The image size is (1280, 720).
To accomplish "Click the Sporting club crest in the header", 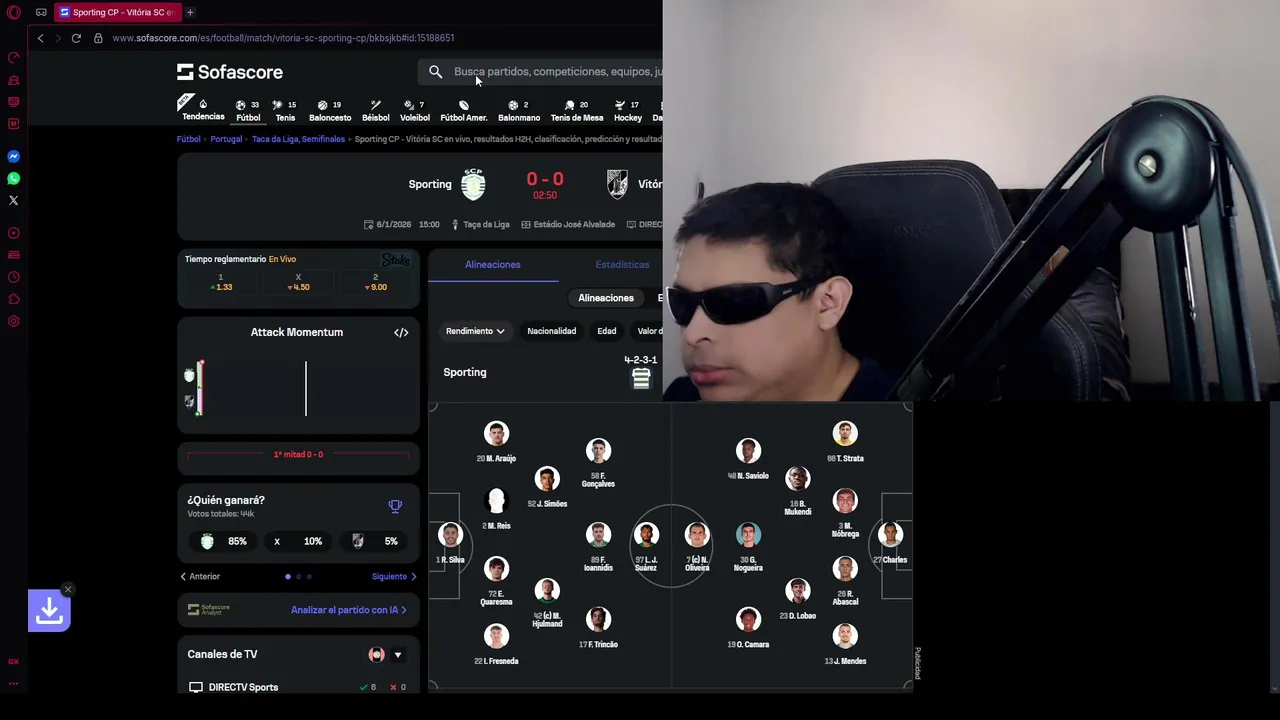I will pos(473,184).
